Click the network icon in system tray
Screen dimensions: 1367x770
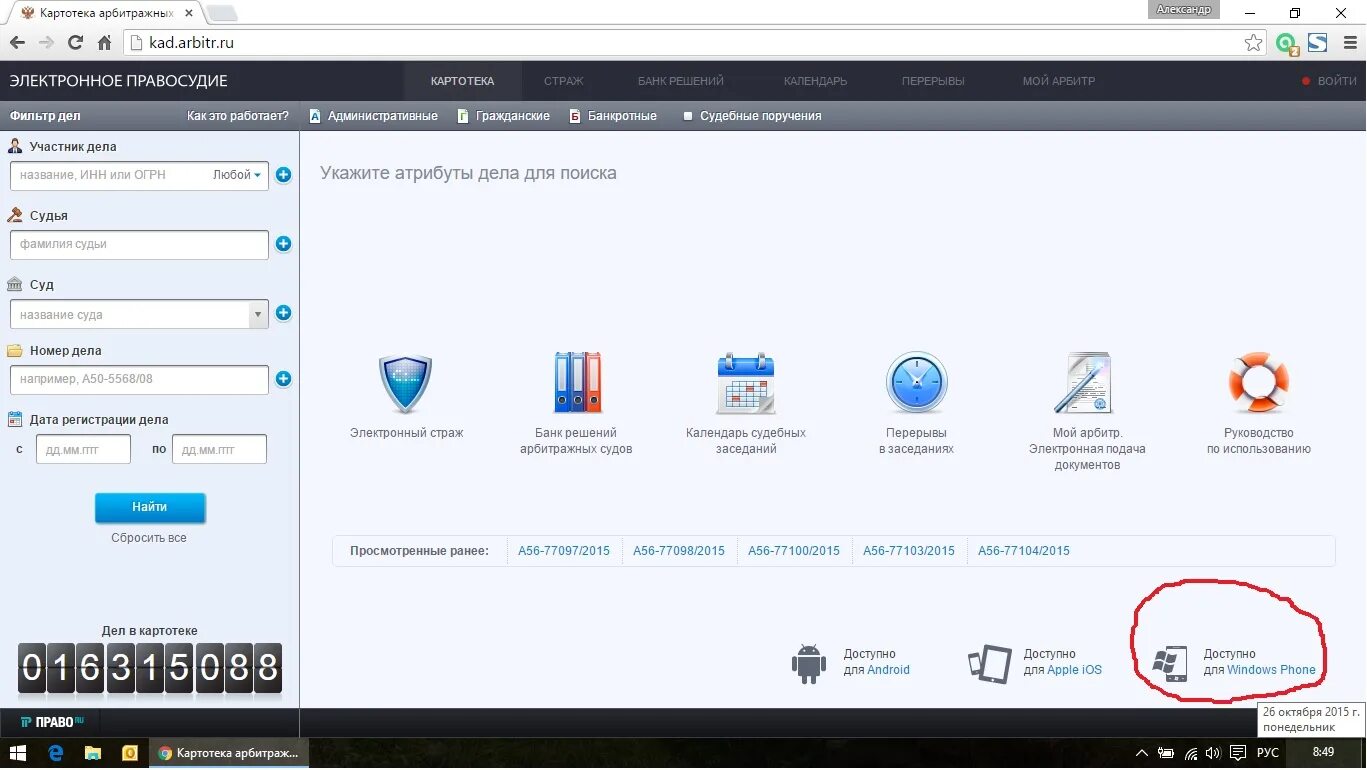(1190, 752)
